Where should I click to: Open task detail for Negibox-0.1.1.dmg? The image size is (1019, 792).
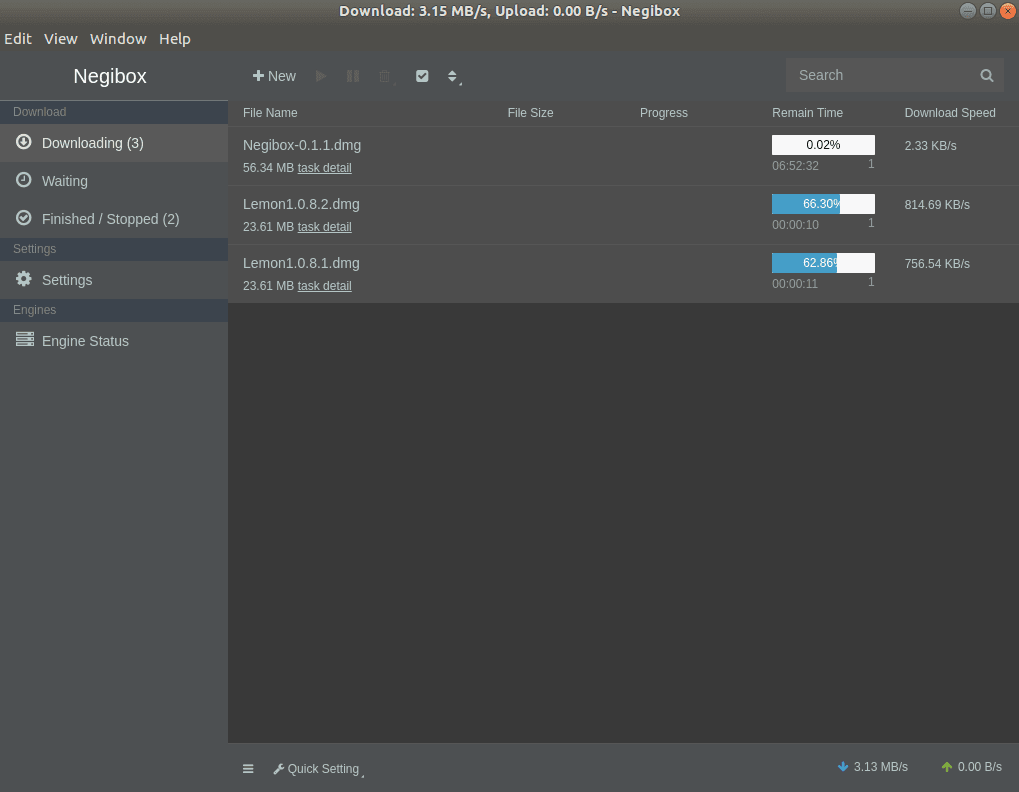324,168
